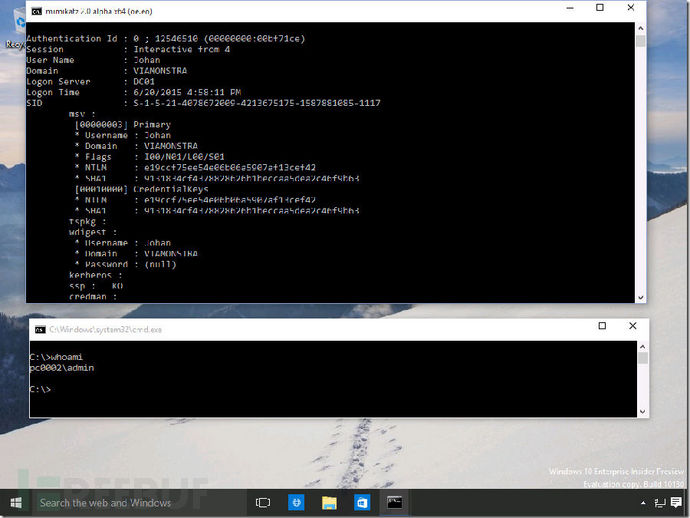Click the empty 'C:\>' prompt in cmd
The height and width of the screenshot is (518, 690).
[x=40, y=389]
